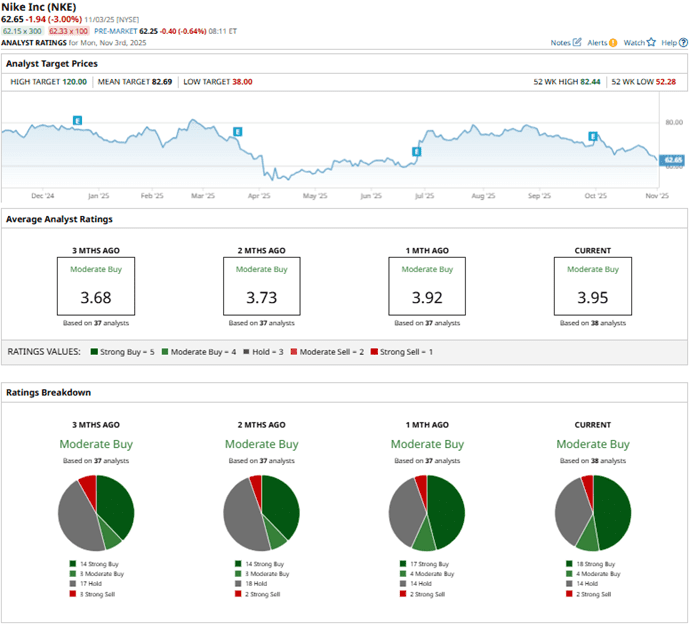Click the Current average rating box 3.95

coord(592,286)
